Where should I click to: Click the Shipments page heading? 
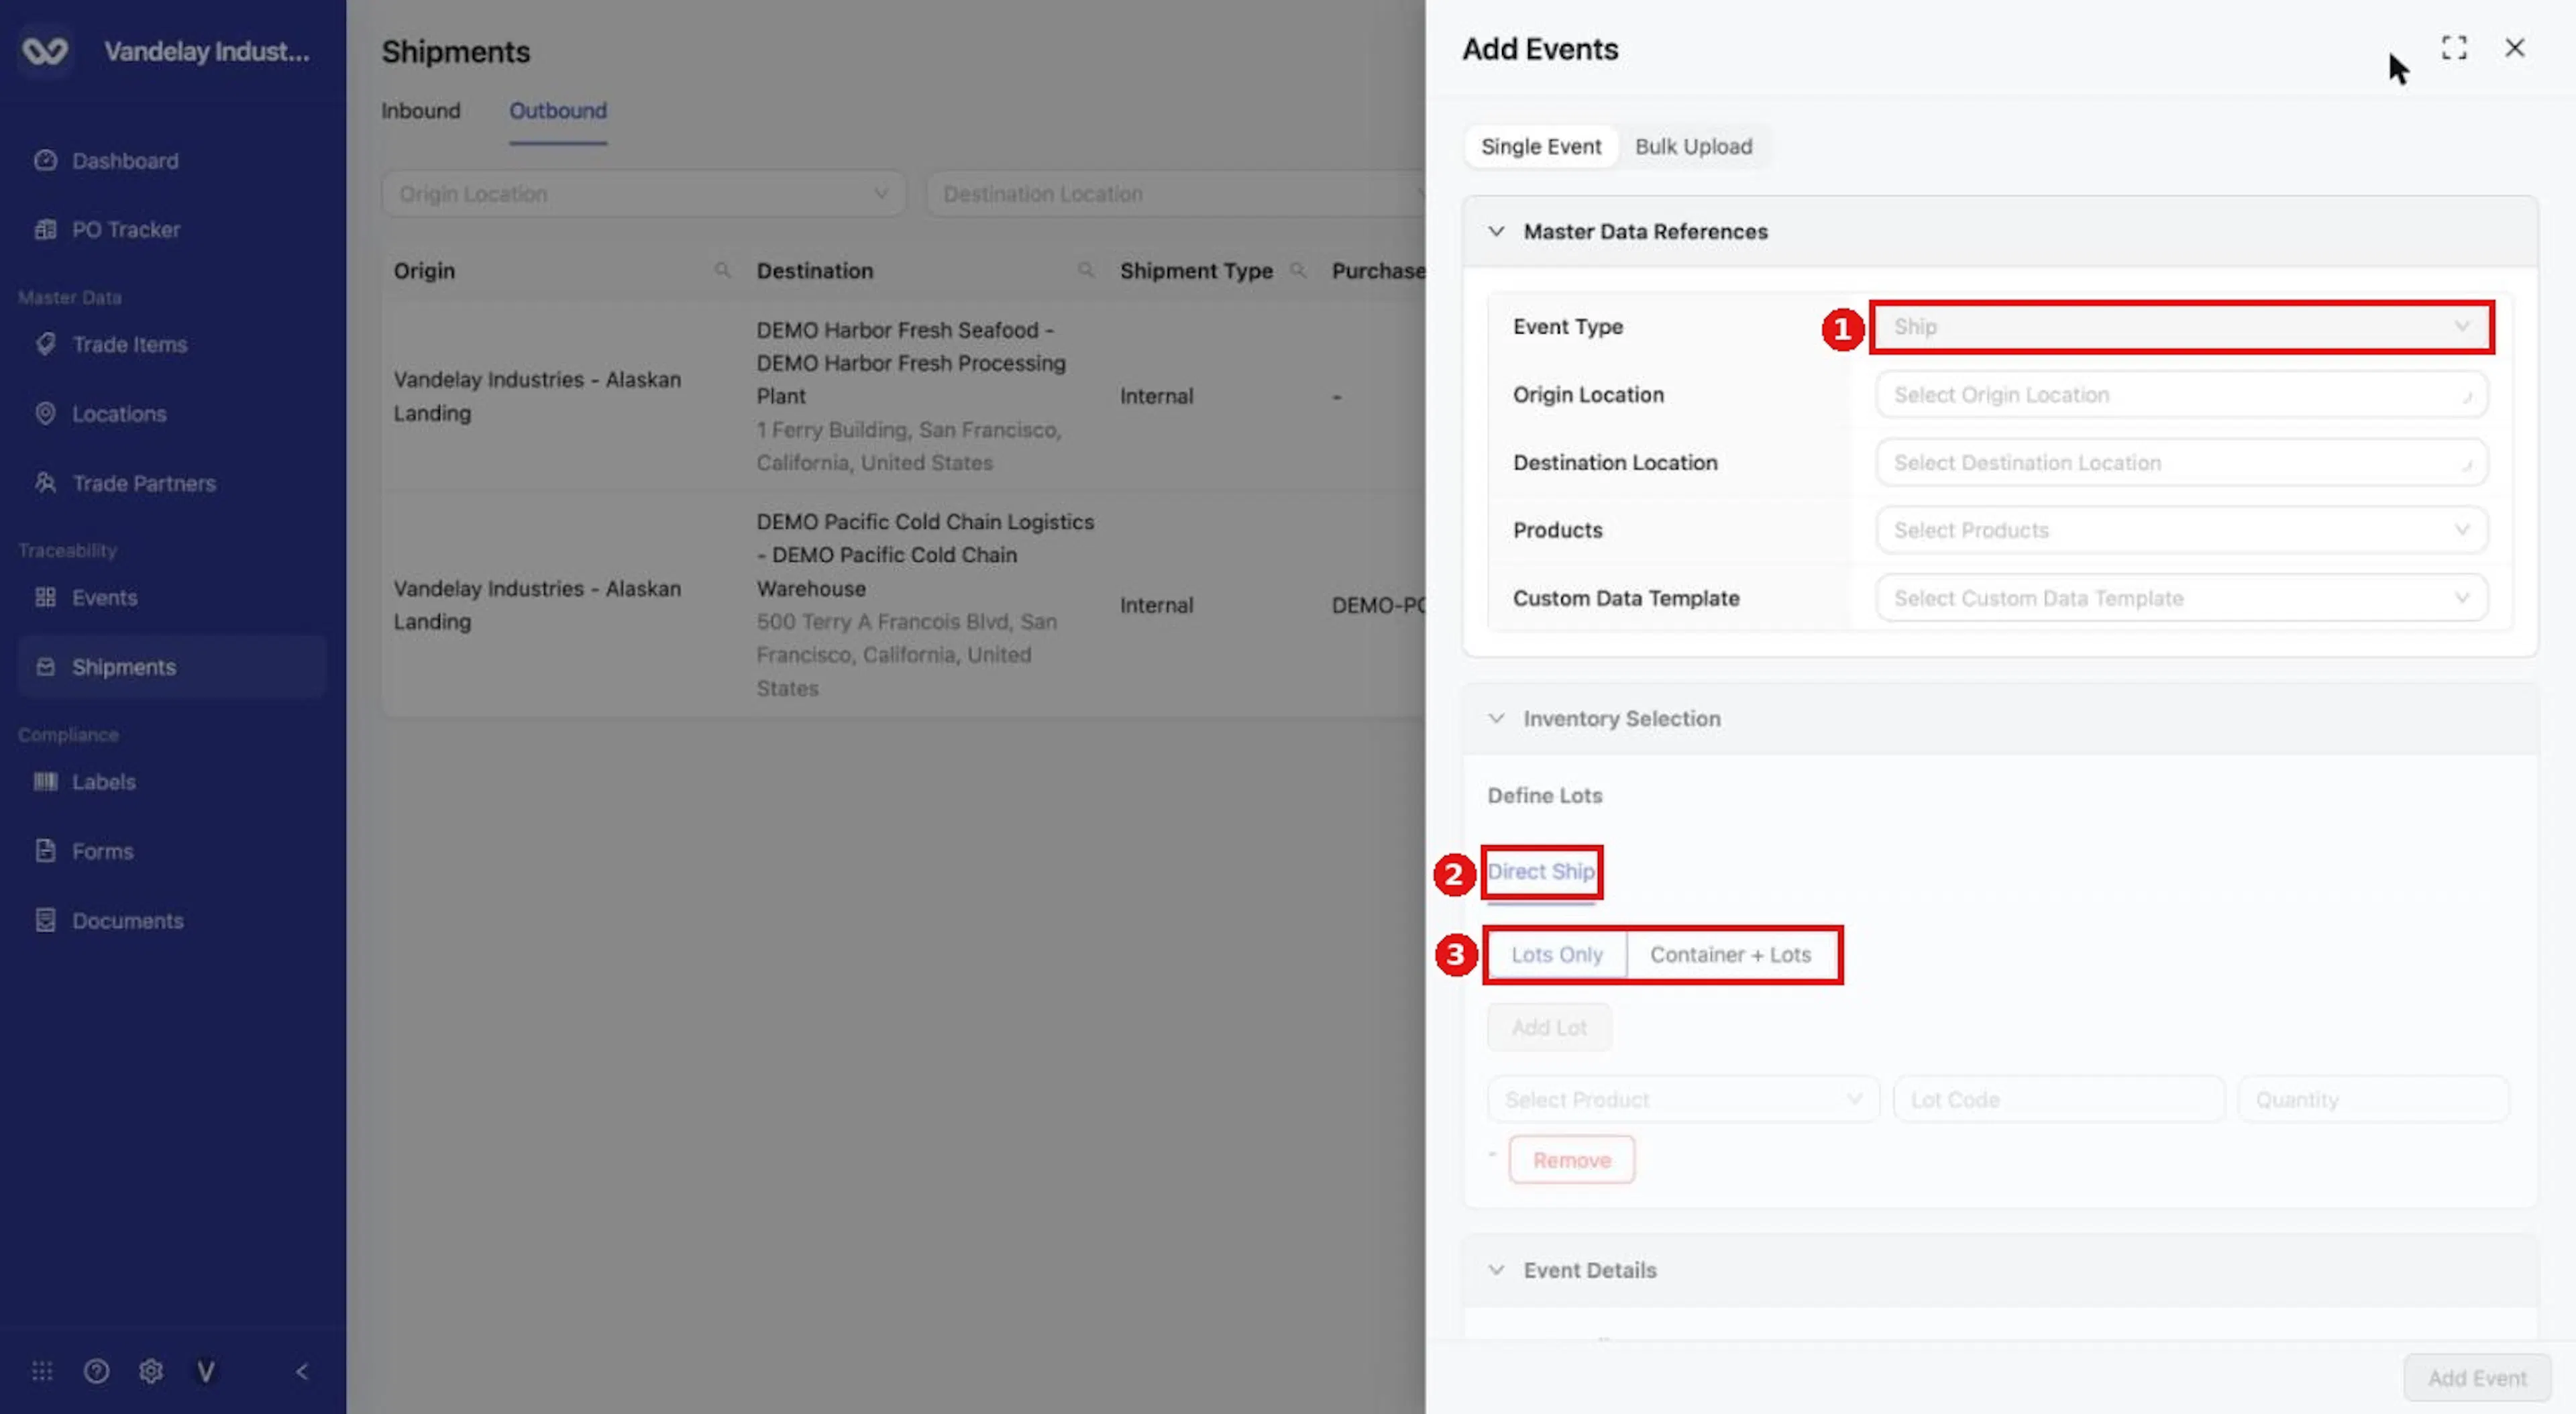click(455, 51)
